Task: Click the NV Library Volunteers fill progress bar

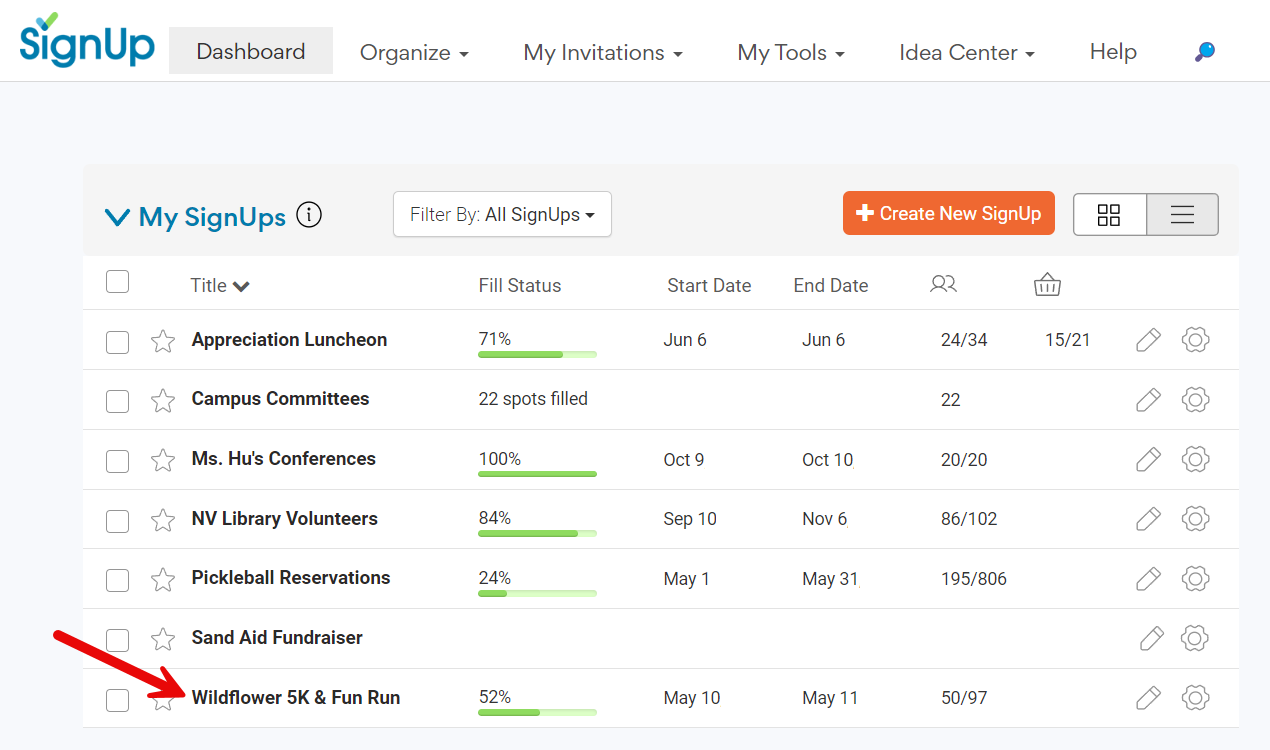Action: coord(537,533)
